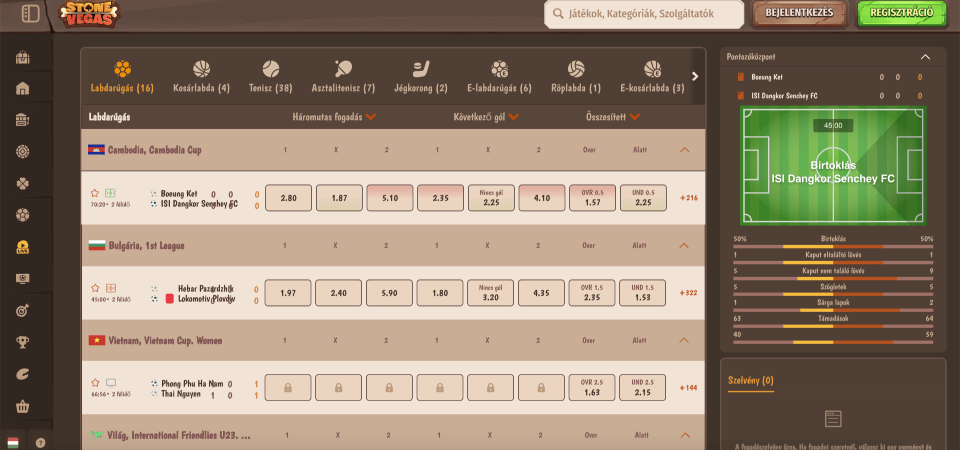The width and height of the screenshot is (960, 450).
Task: Toggle the sidebar panel icon
Action: pos(30,13)
